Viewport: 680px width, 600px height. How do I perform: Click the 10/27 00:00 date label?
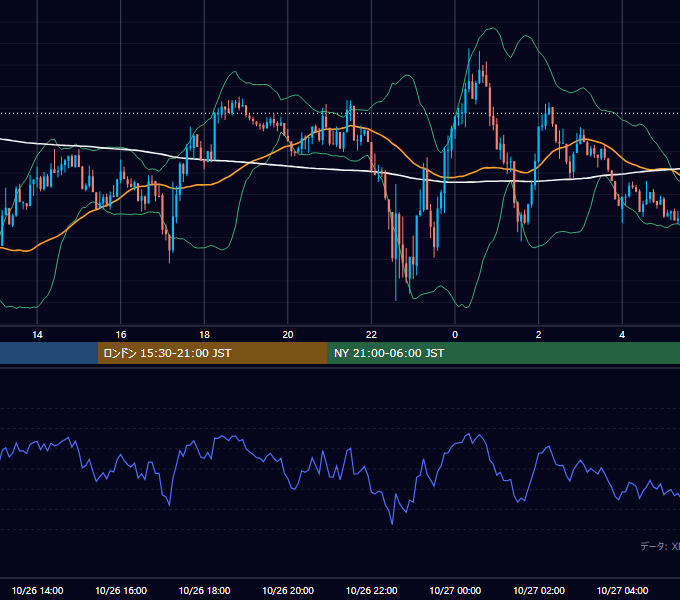(455, 590)
